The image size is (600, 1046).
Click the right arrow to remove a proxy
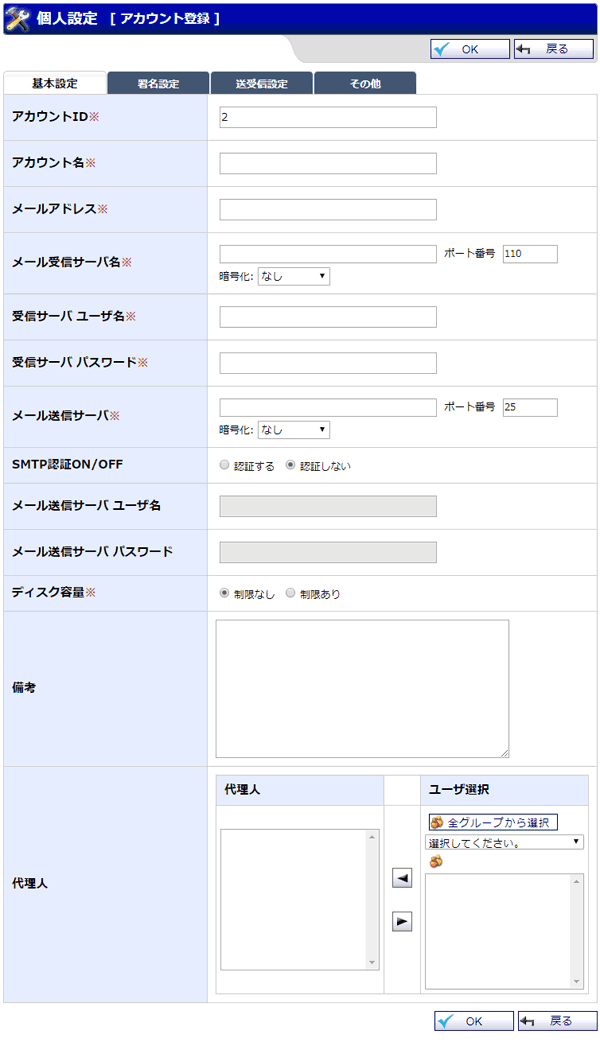402,921
